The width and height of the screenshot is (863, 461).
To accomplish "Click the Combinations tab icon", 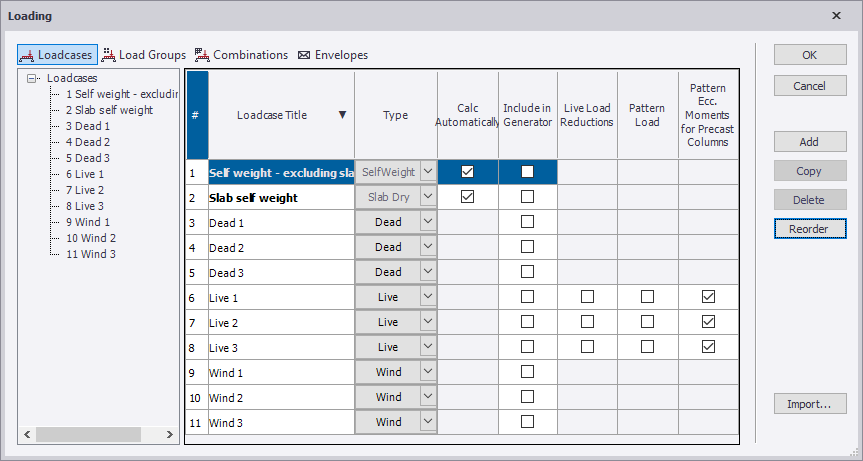I will [202, 54].
